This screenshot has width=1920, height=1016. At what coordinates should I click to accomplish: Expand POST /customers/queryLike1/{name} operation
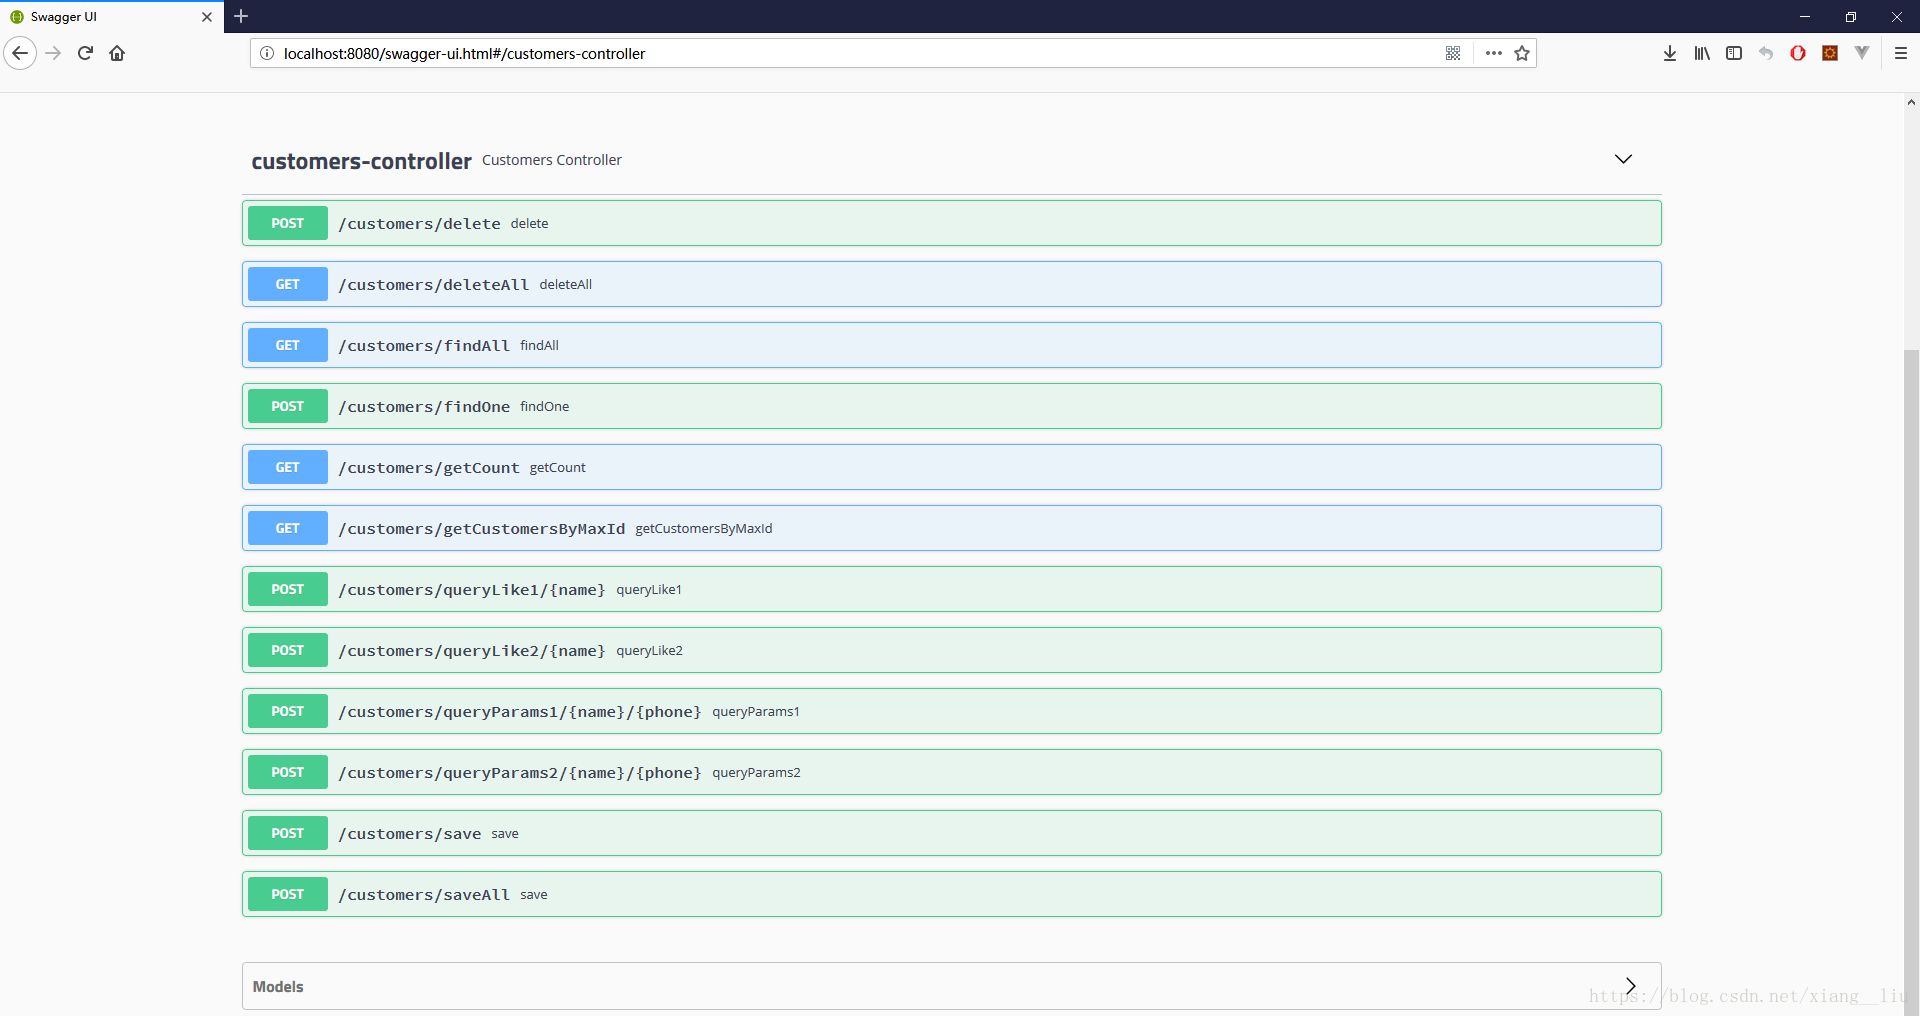952,589
